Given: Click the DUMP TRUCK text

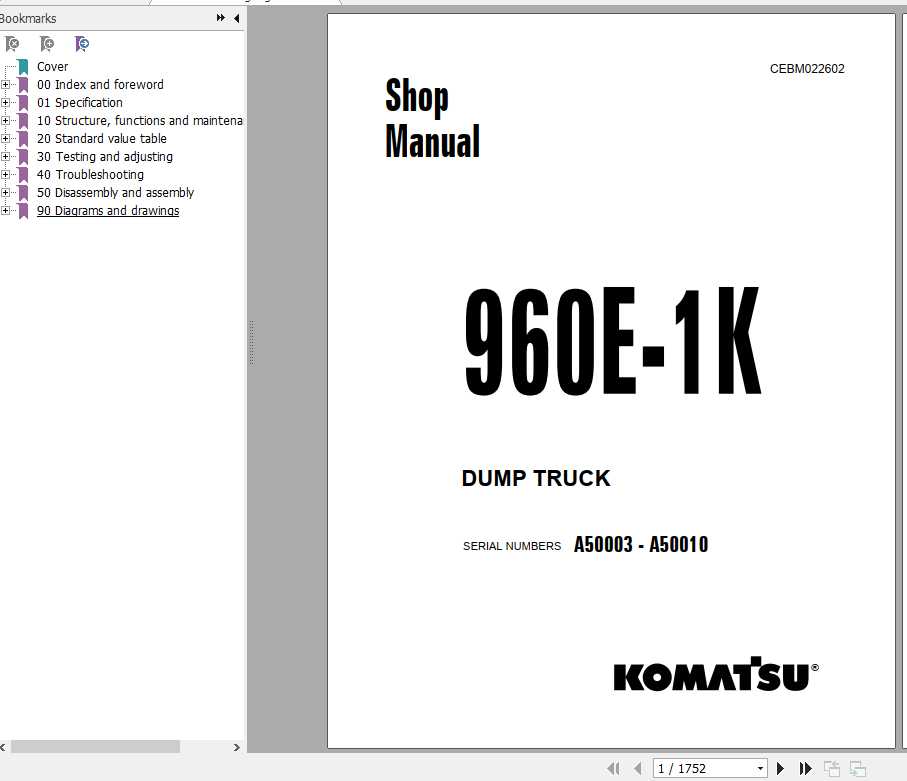Looking at the screenshot, I should click(536, 478).
